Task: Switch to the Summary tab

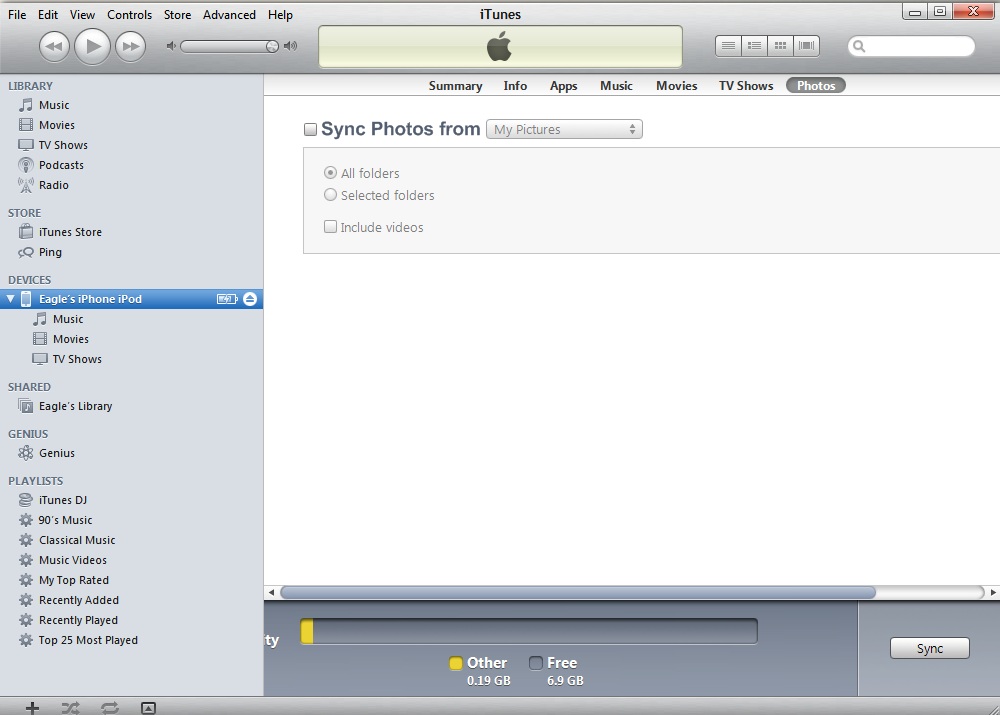Action: click(x=455, y=85)
